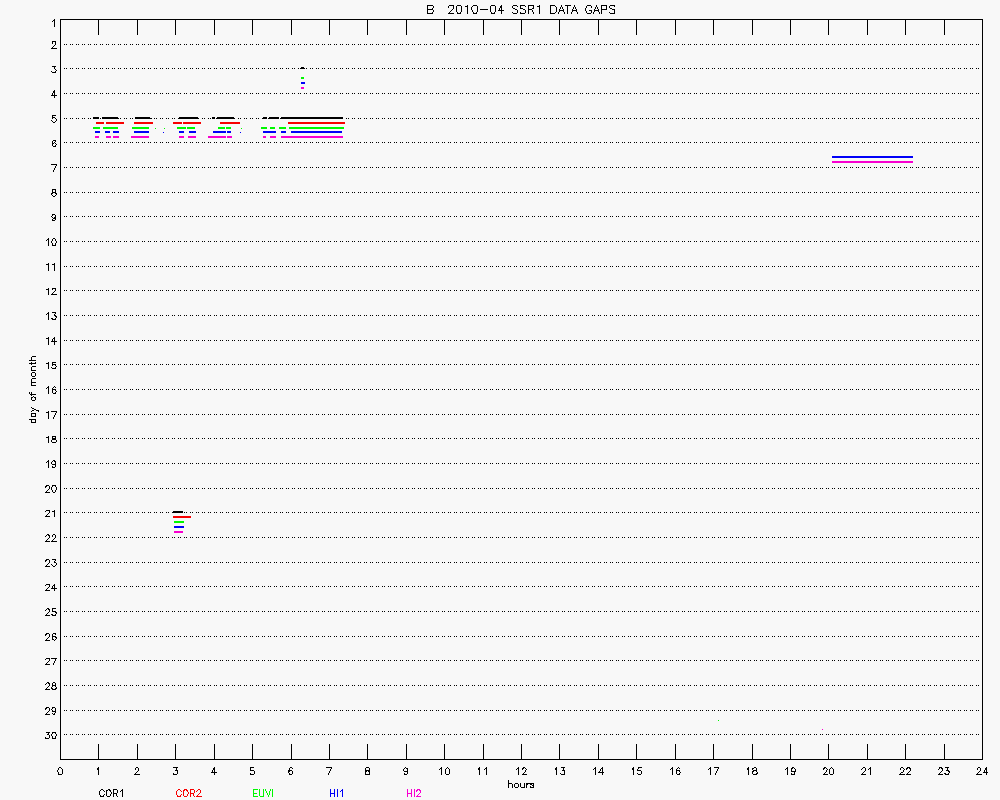Click the COR1 legend label
Image resolution: width=1000 pixels, height=800 pixels.
pos(111,793)
